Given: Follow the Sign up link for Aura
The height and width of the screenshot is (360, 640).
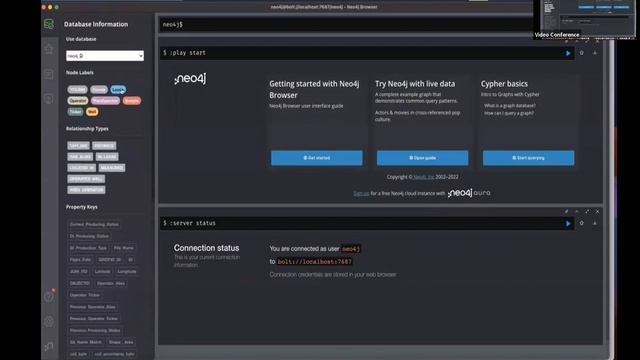Looking at the screenshot, I should click(x=361, y=193).
